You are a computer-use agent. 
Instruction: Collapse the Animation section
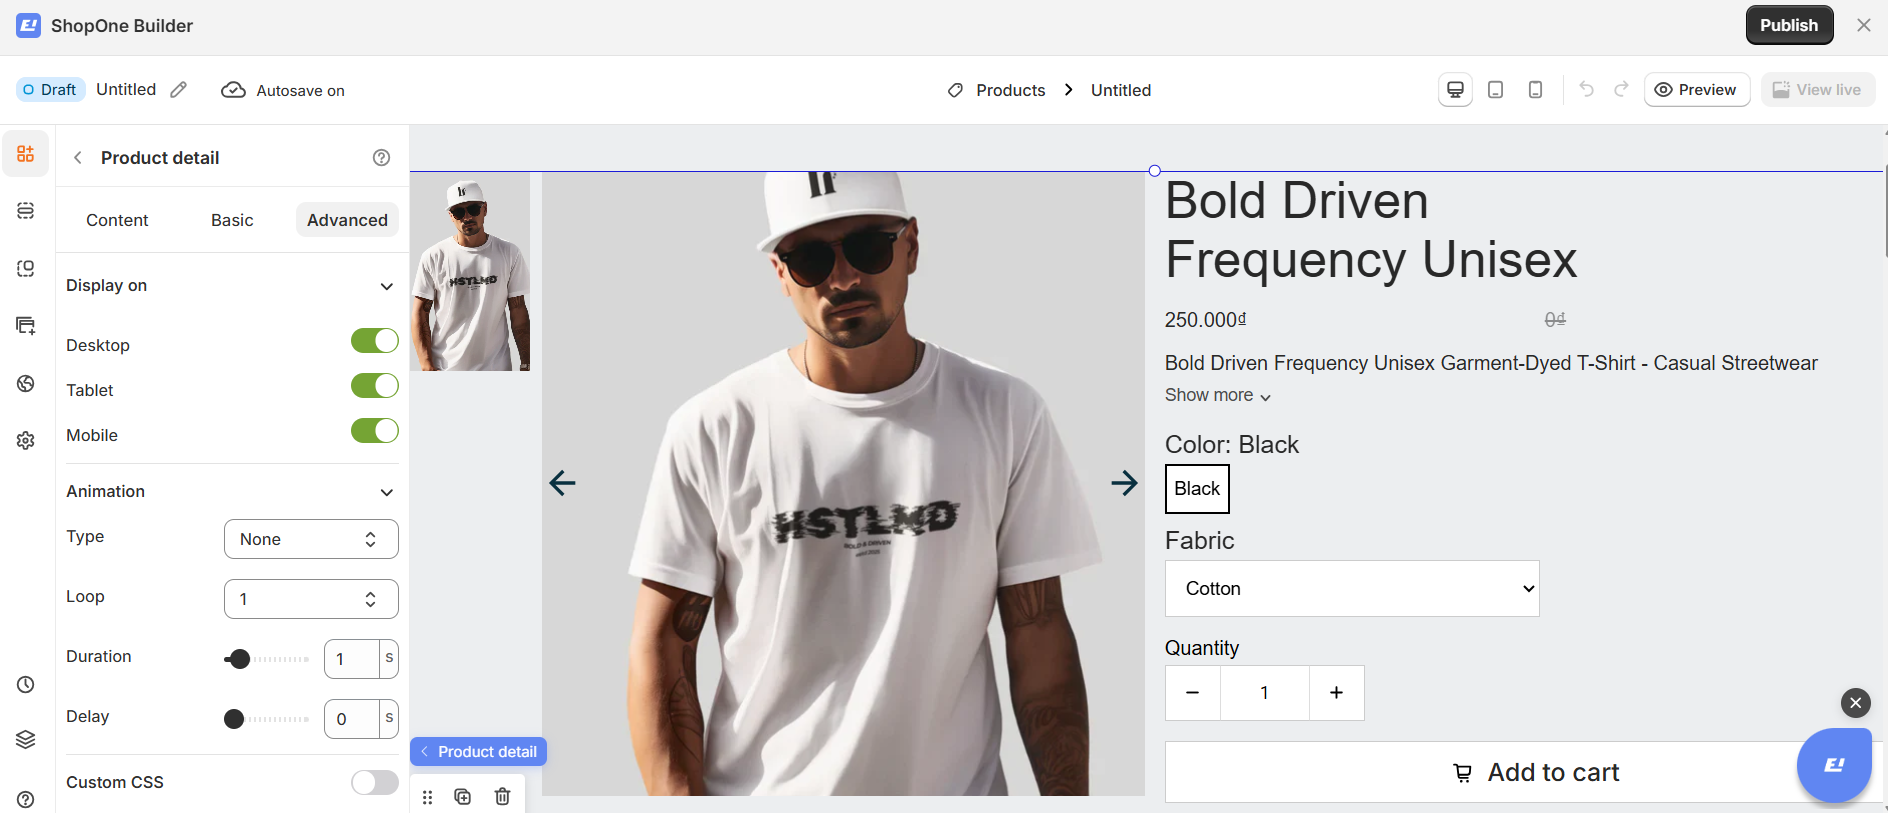386,492
